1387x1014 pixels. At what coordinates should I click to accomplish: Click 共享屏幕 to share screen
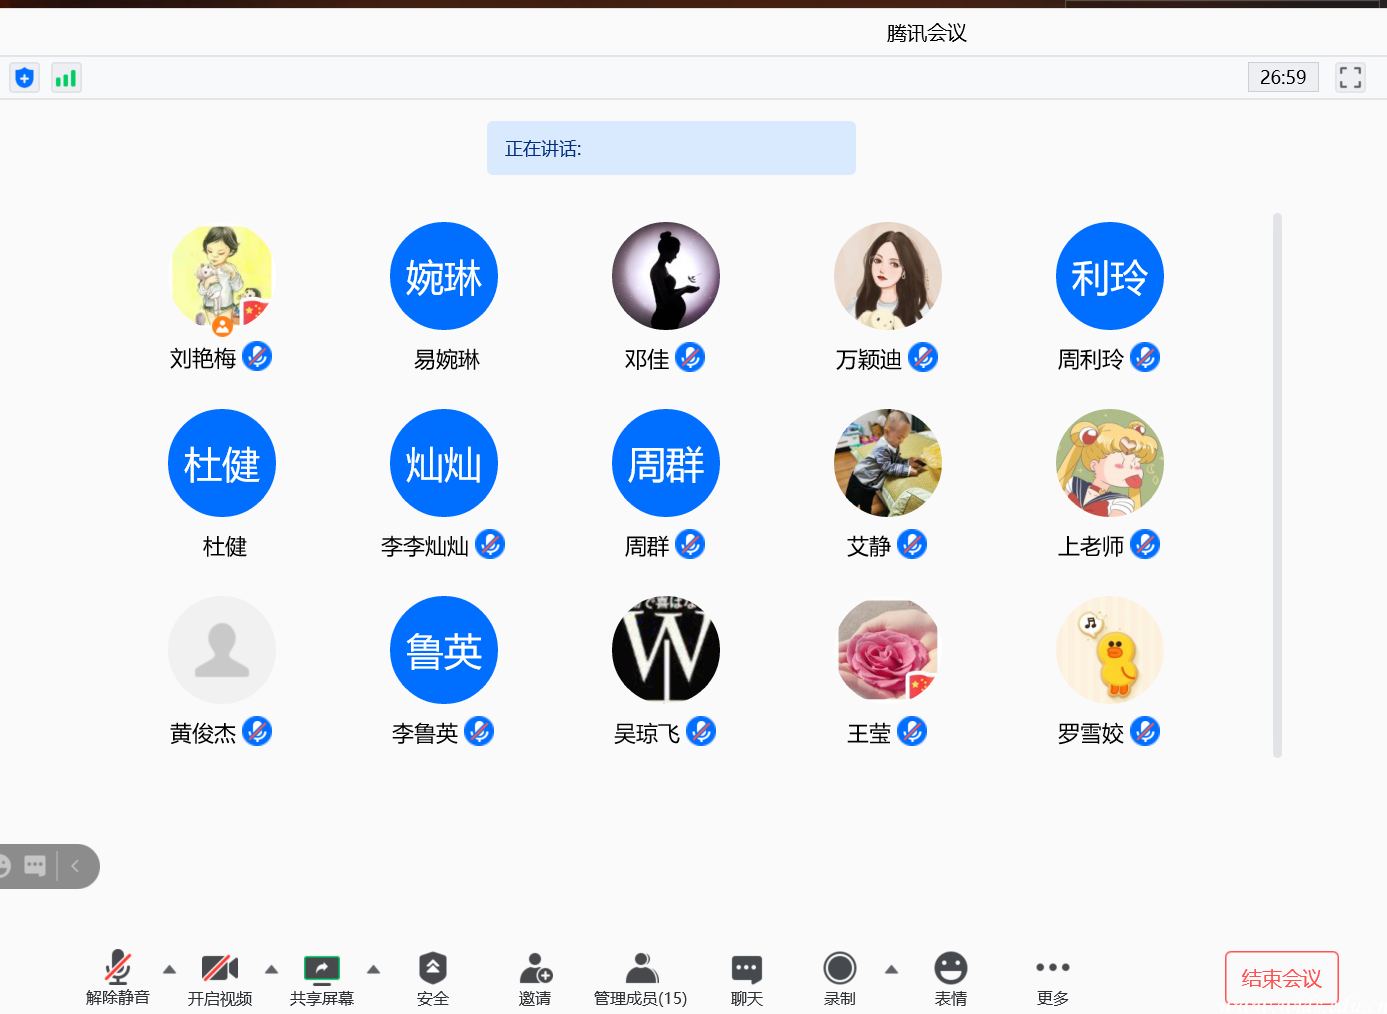point(322,969)
